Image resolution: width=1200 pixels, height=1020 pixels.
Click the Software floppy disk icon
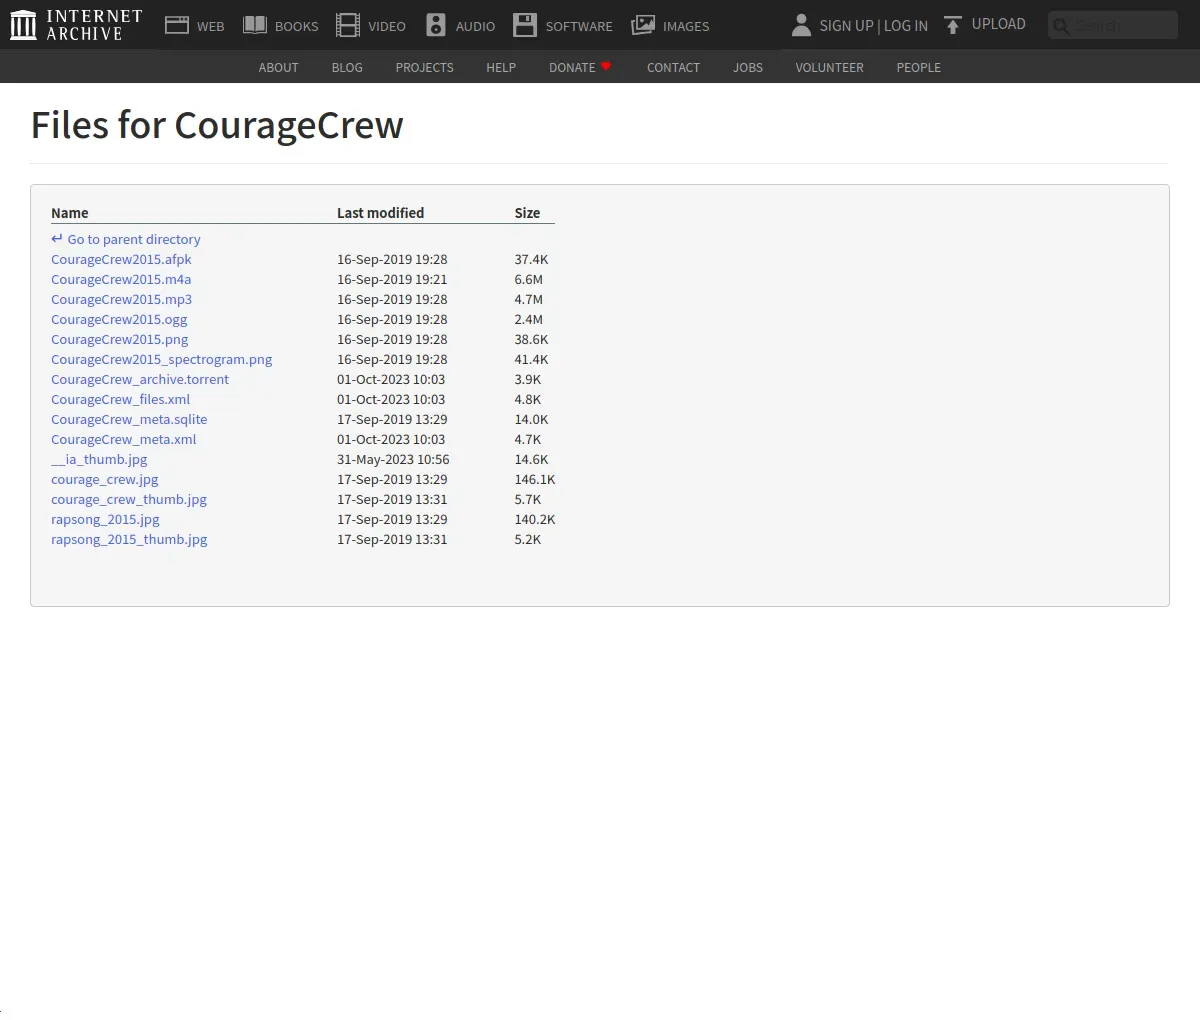point(525,25)
